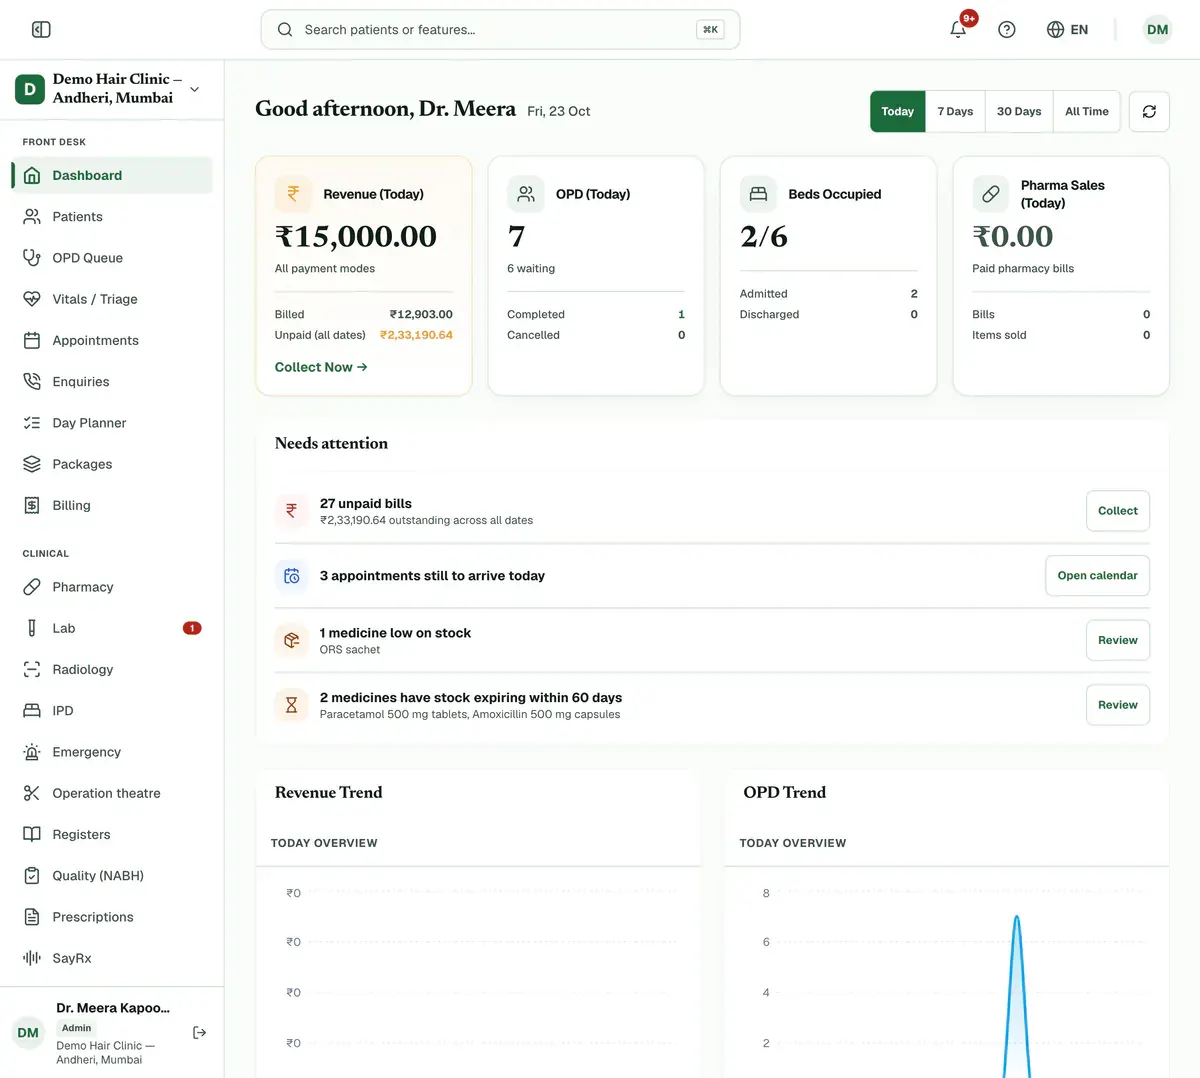This screenshot has height=1078, width=1200.
Task: Open Registers section
Action: pos(112,834)
